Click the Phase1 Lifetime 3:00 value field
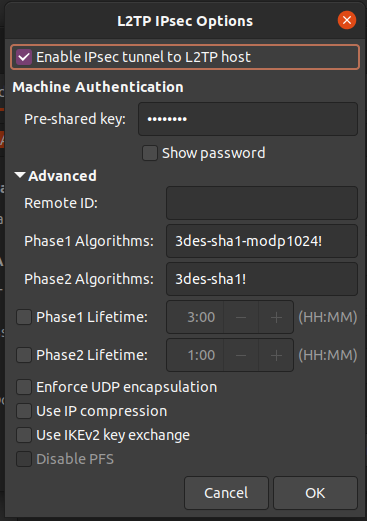This screenshot has width=367, height=521. [195, 317]
